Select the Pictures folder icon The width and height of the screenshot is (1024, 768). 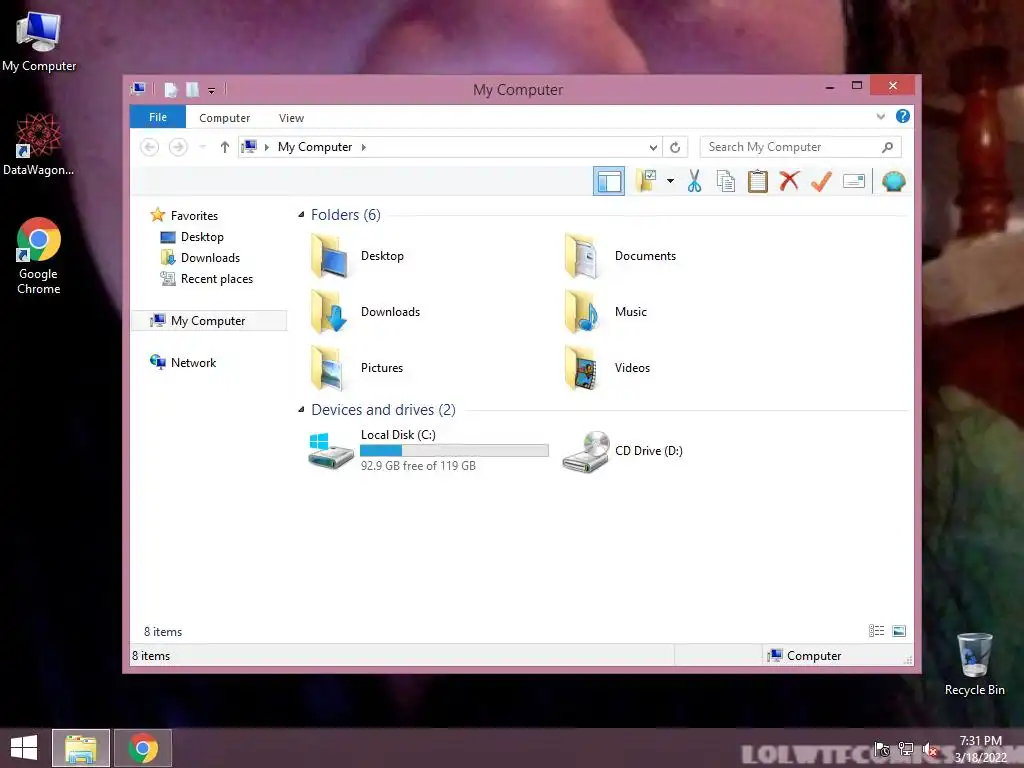pyautogui.click(x=328, y=368)
